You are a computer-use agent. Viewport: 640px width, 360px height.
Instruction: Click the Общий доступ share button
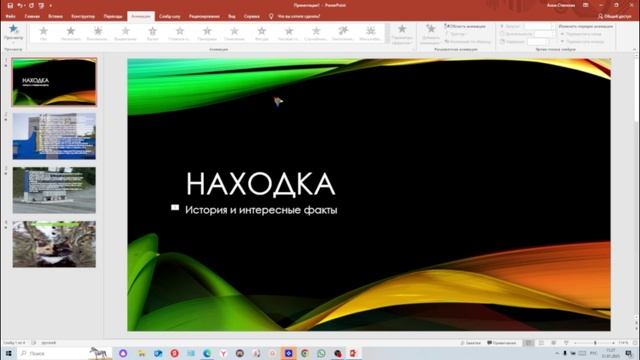pos(614,16)
